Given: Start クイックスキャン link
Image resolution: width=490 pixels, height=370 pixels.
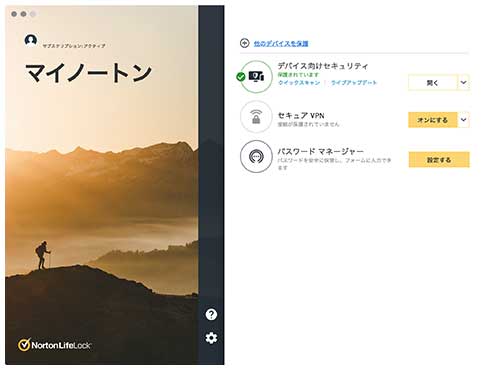Looking at the screenshot, I should pyautogui.click(x=299, y=82).
